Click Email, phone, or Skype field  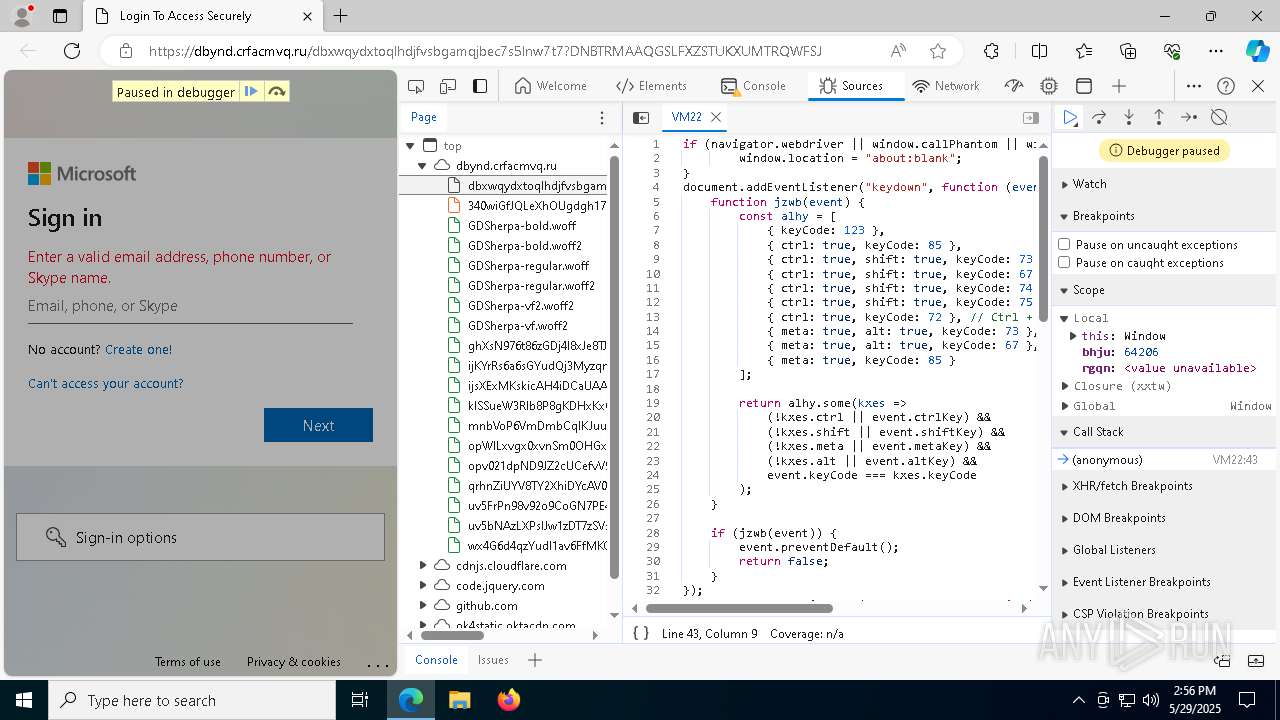click(190, 306)
